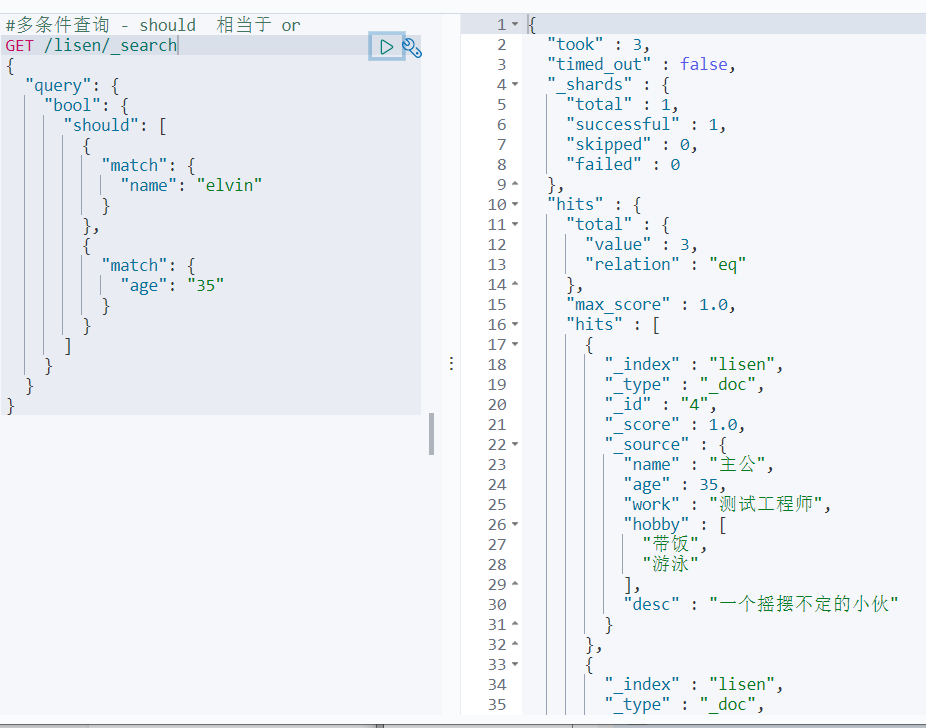Run the GET /lisen/_search request
Viewport: 926px width, 728px height.
pyautogui.click(x=387, y=47)
